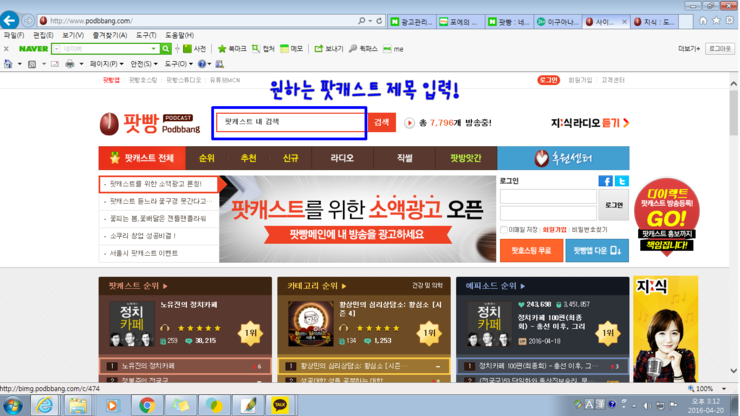Open the Windows Start button
Screen dimensions: 740x416
(x=13, y=406)
